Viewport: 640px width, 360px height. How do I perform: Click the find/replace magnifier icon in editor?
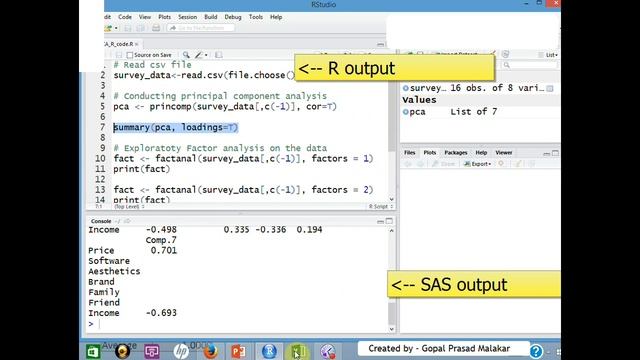(186, 55)
